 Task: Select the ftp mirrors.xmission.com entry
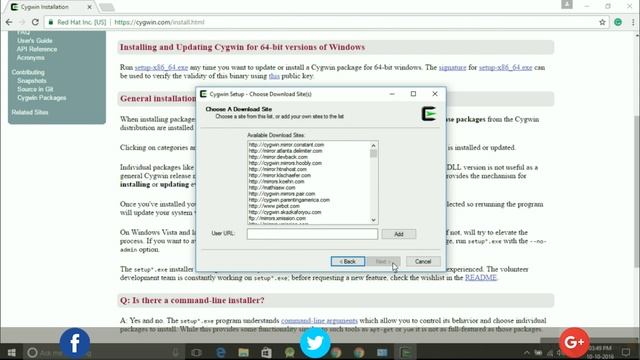(277, 218)
